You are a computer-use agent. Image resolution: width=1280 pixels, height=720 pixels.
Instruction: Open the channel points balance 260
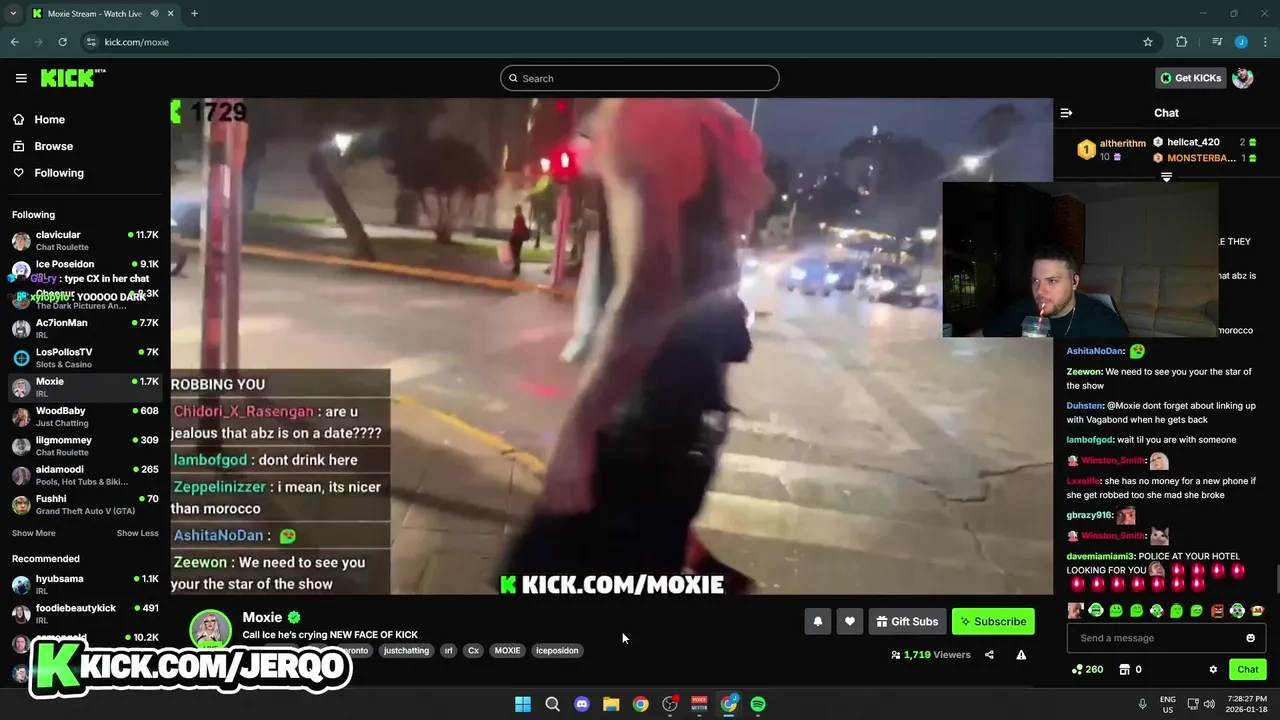(1087, 669)
